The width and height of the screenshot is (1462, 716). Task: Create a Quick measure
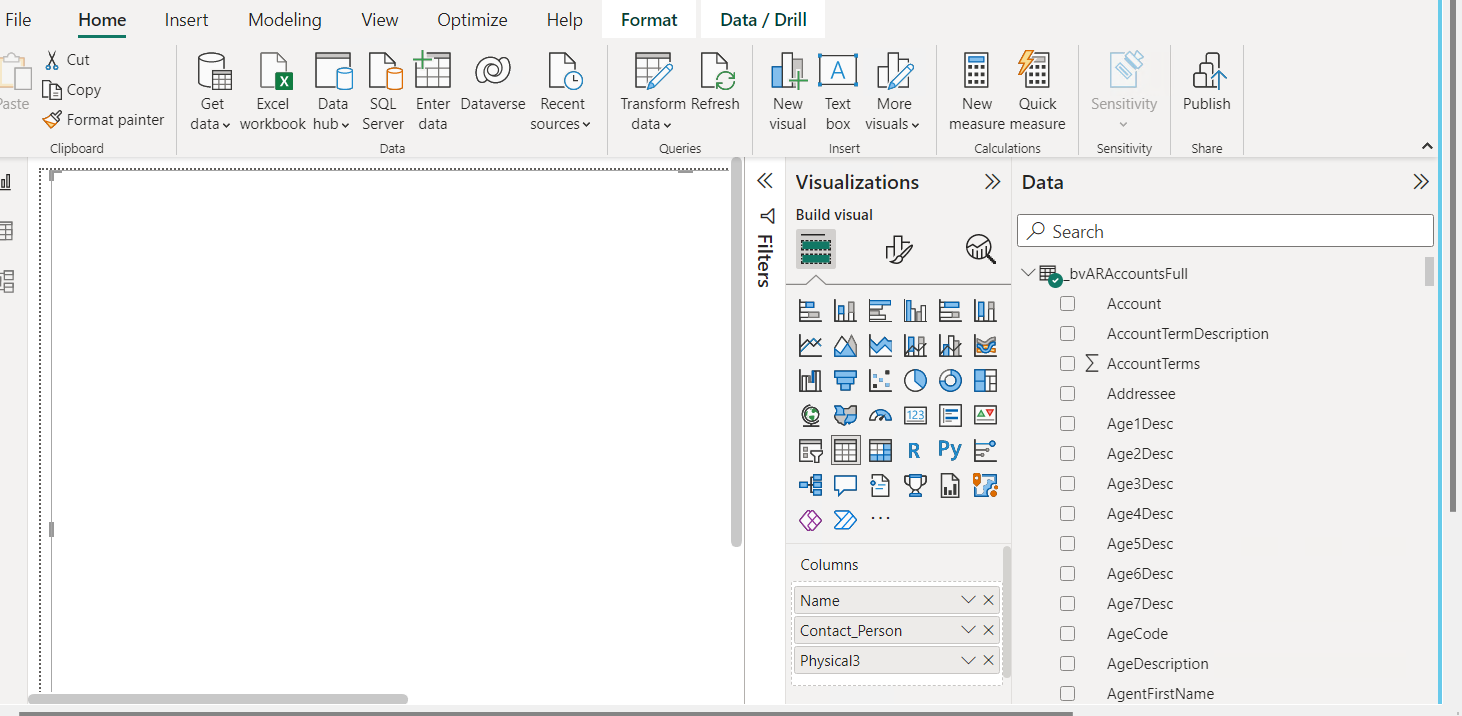point(1037,93)
